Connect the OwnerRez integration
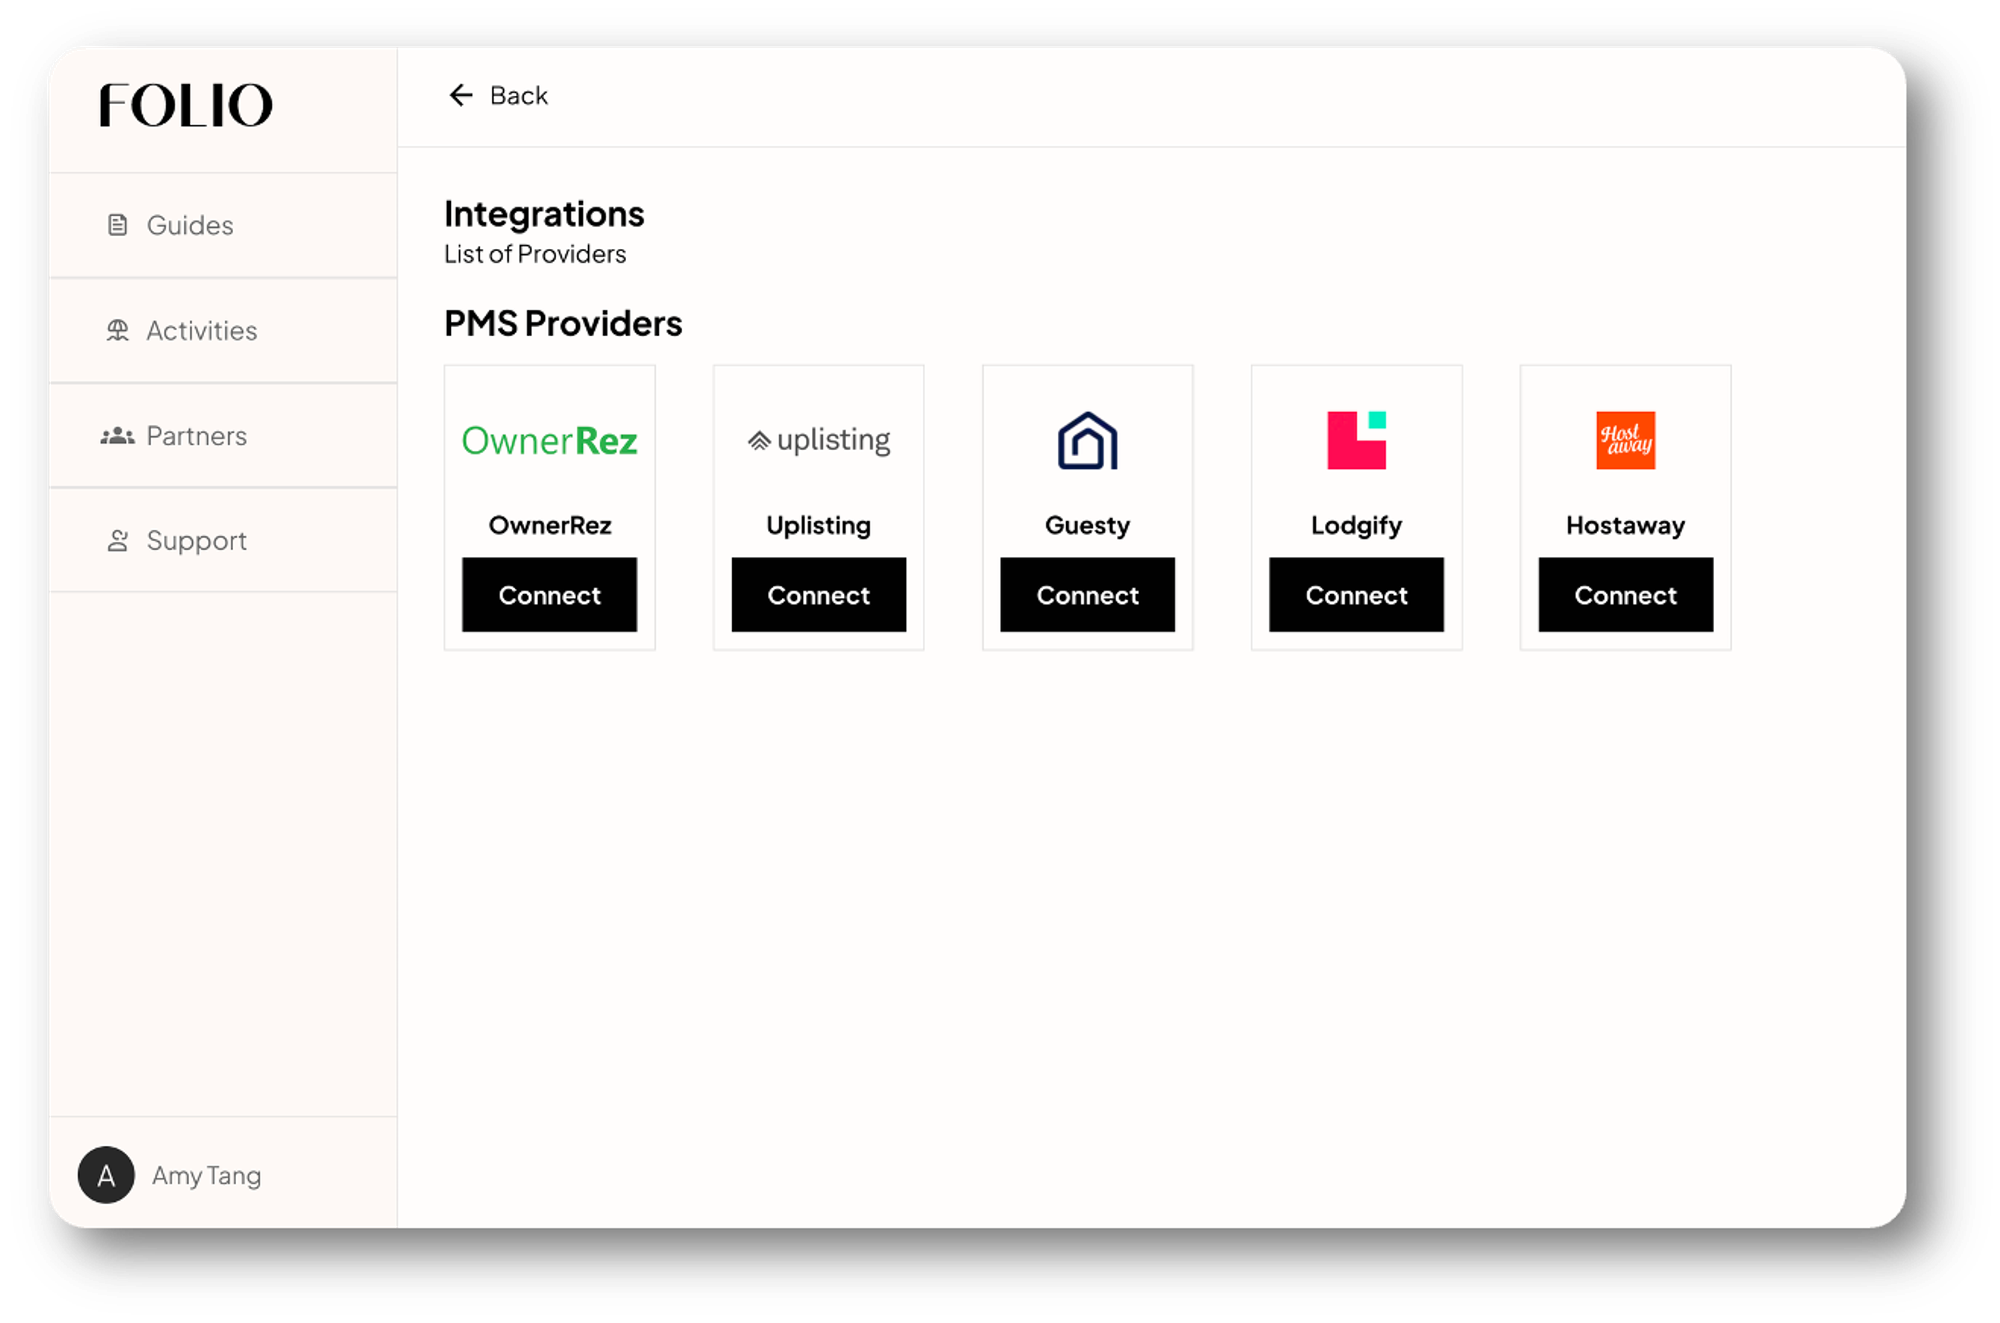The image size is (2000, 1323). pyautogui.click(x=549, y=595)
